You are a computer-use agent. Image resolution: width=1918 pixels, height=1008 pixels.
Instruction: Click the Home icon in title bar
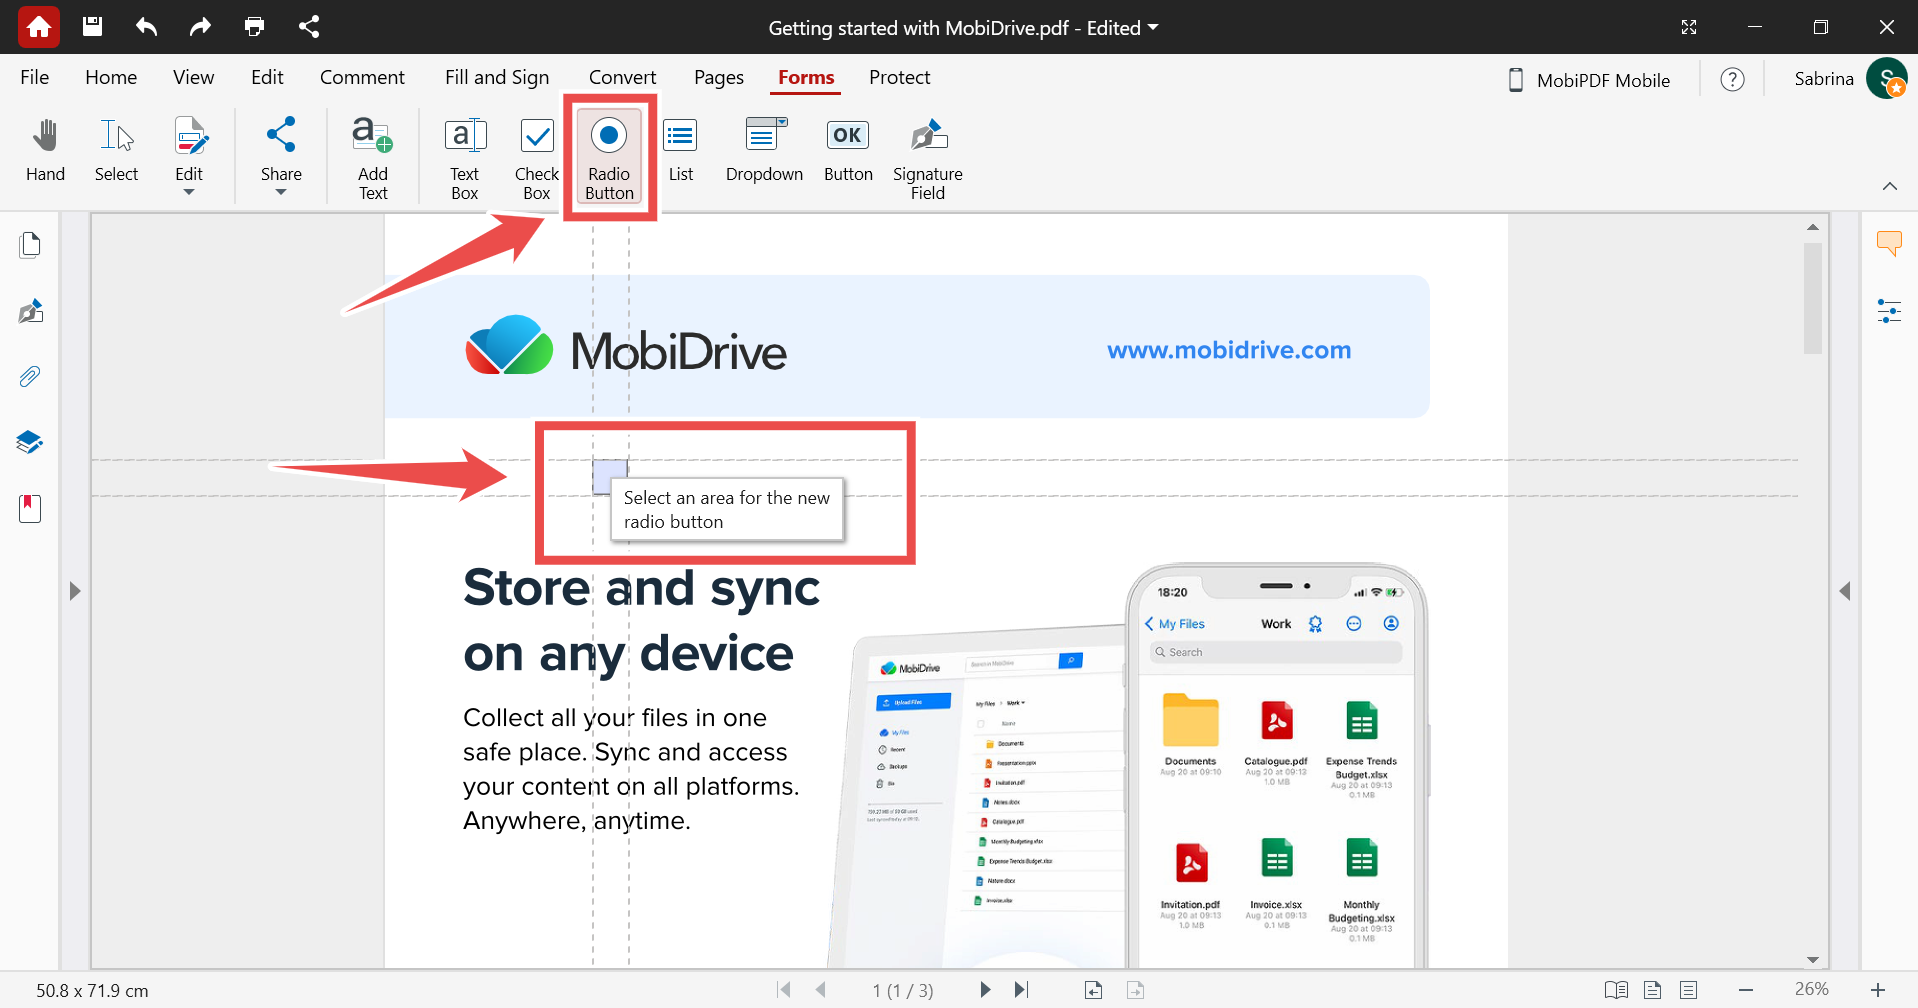pos(39,27)
